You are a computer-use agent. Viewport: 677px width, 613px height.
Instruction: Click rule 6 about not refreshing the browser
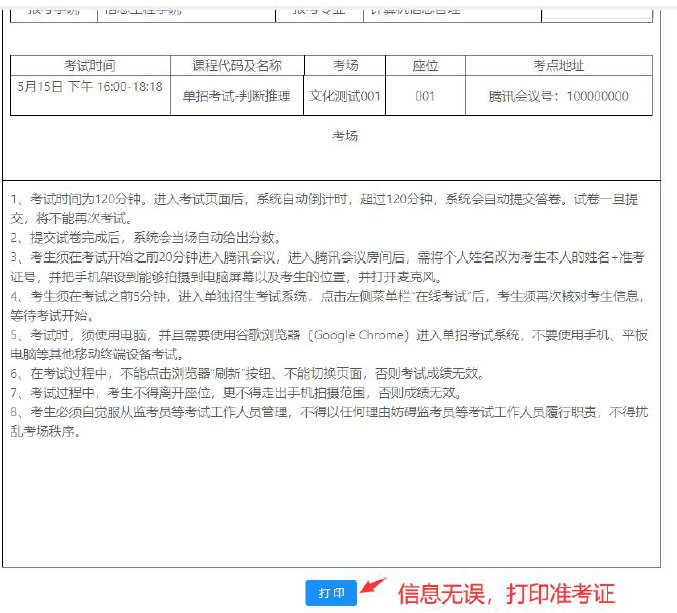click(x=248, y=373)
